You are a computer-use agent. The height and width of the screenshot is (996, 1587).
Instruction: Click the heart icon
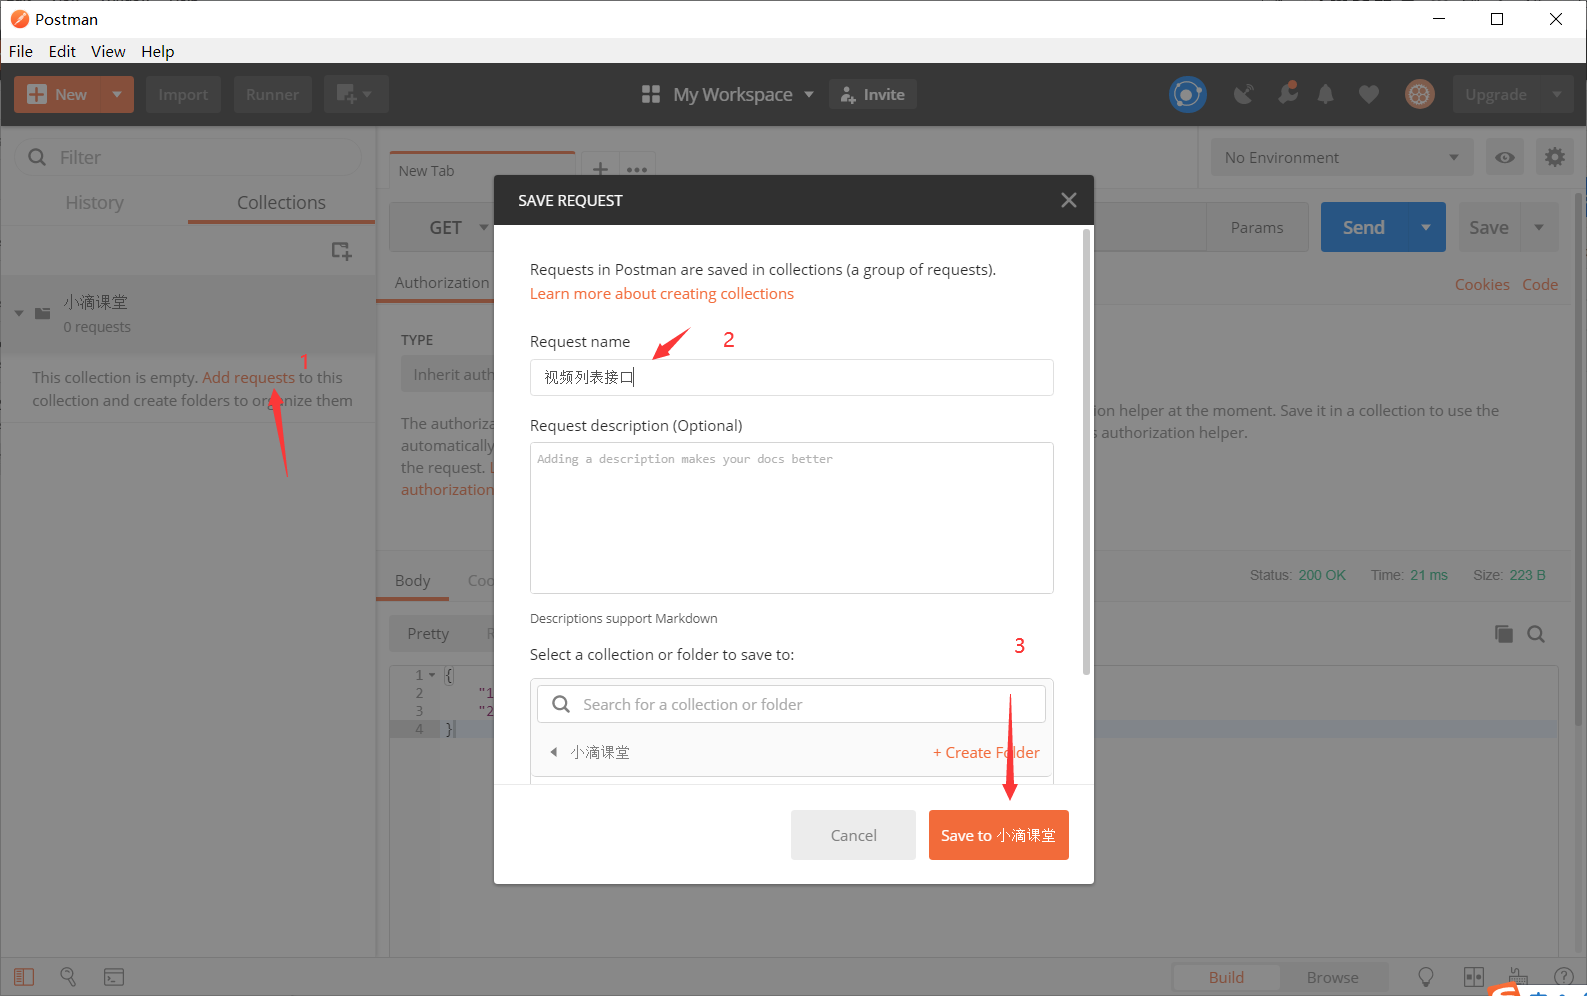tap(1369, 94)
